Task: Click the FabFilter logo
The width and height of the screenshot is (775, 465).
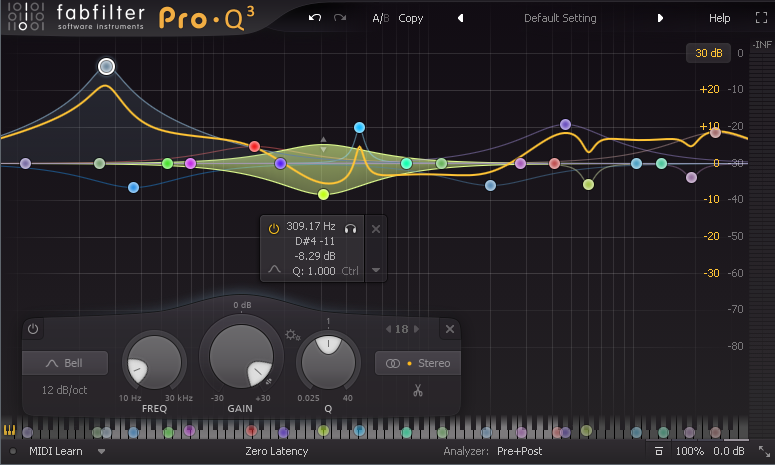Action: tap(75, 18)
